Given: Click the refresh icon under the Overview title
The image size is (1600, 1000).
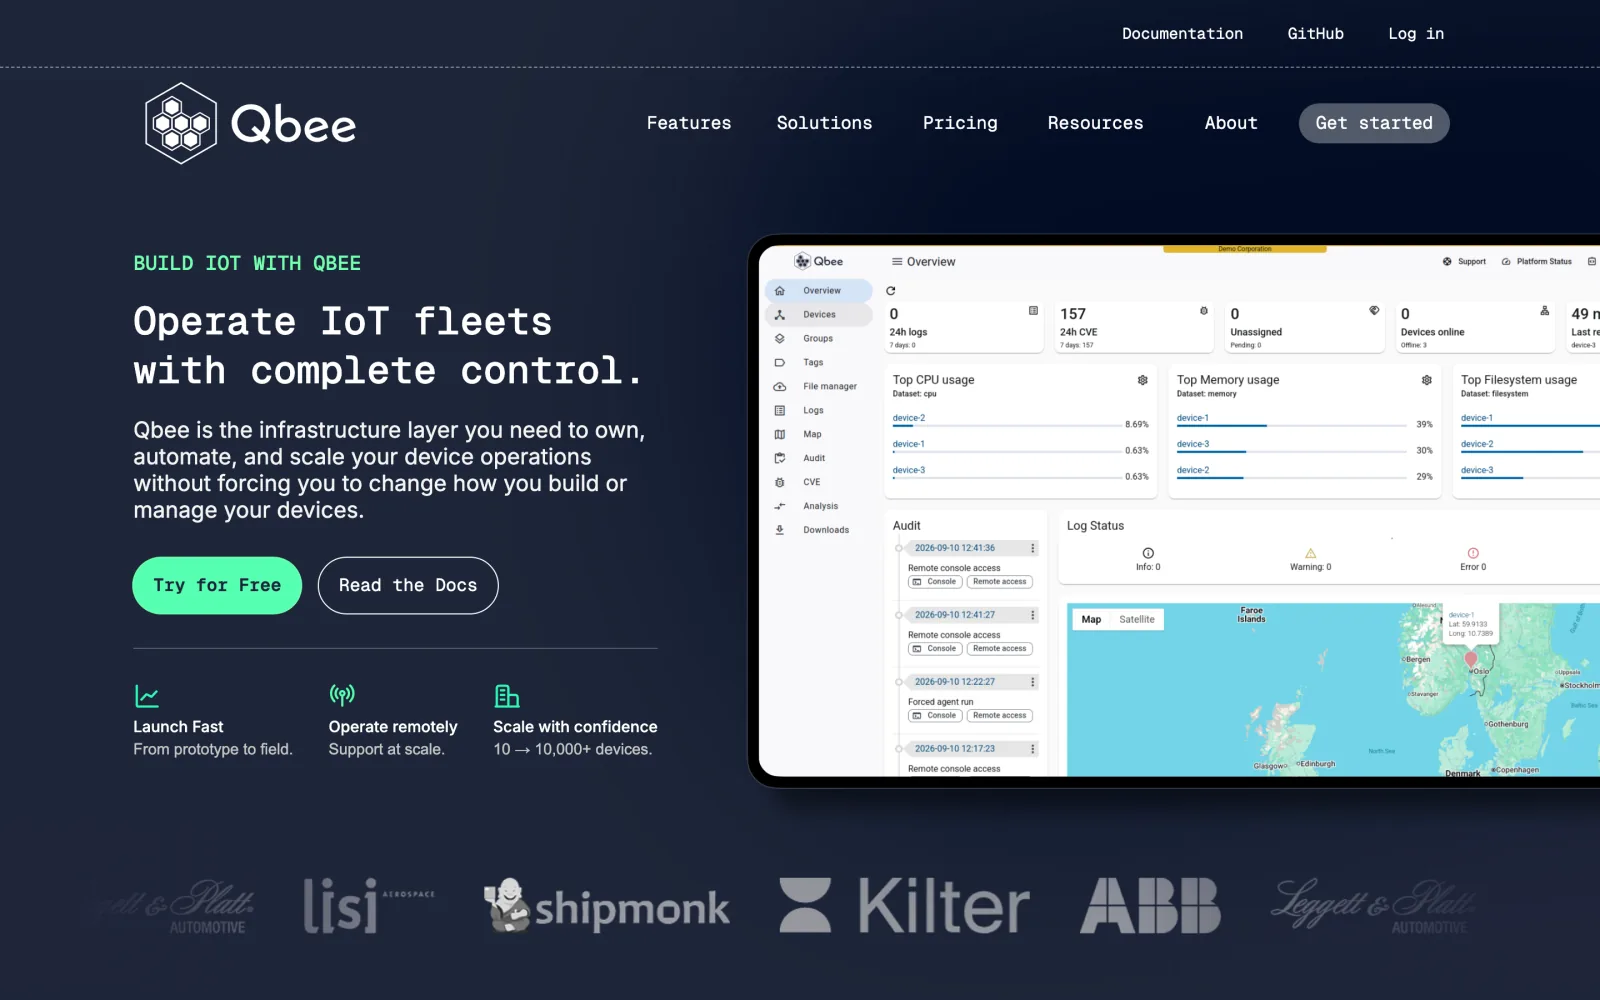Looking at the screenshot, I should 891,291.
